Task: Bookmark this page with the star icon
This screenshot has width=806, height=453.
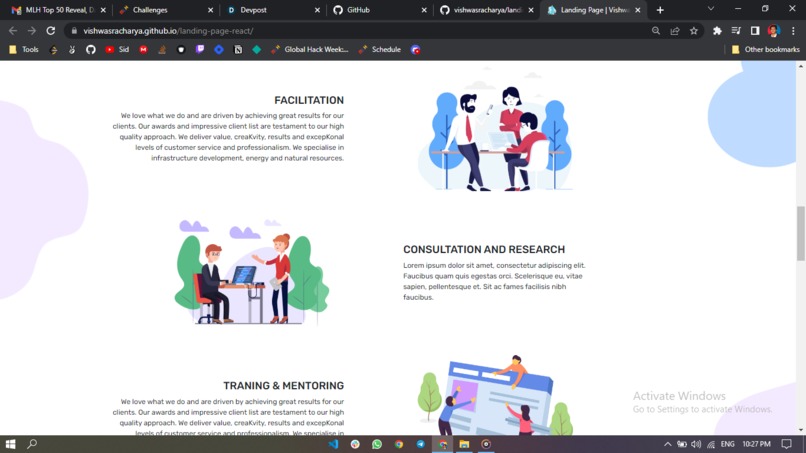Action: (694, 31)
